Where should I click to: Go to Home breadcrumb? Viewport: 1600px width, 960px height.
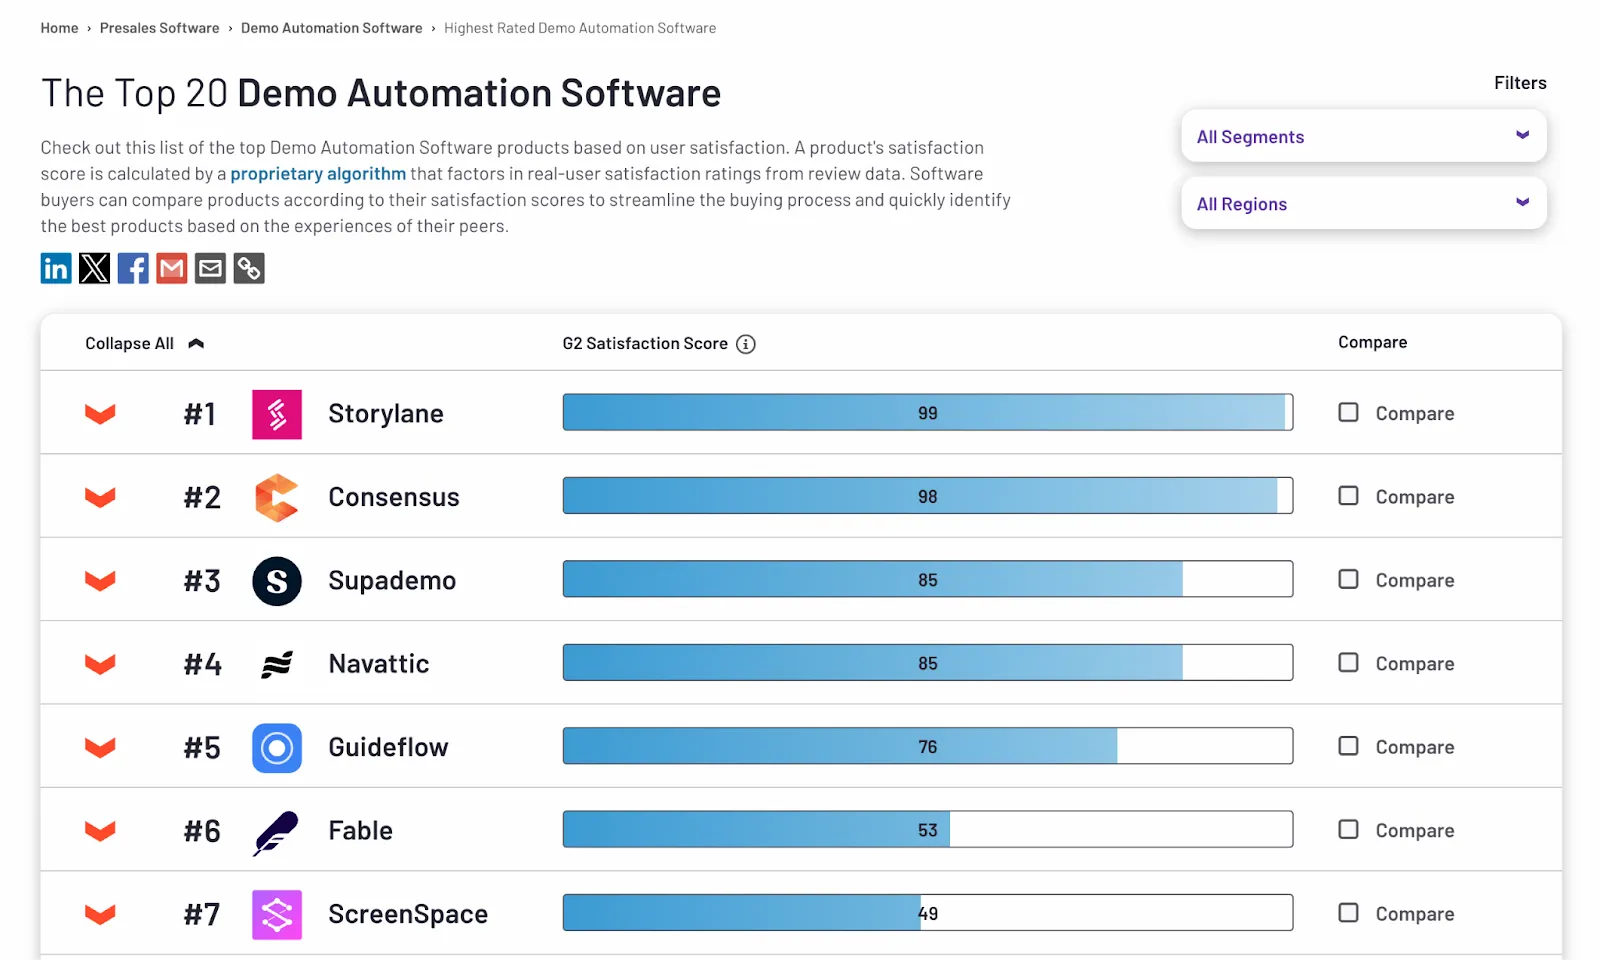[x=59, y=28]
